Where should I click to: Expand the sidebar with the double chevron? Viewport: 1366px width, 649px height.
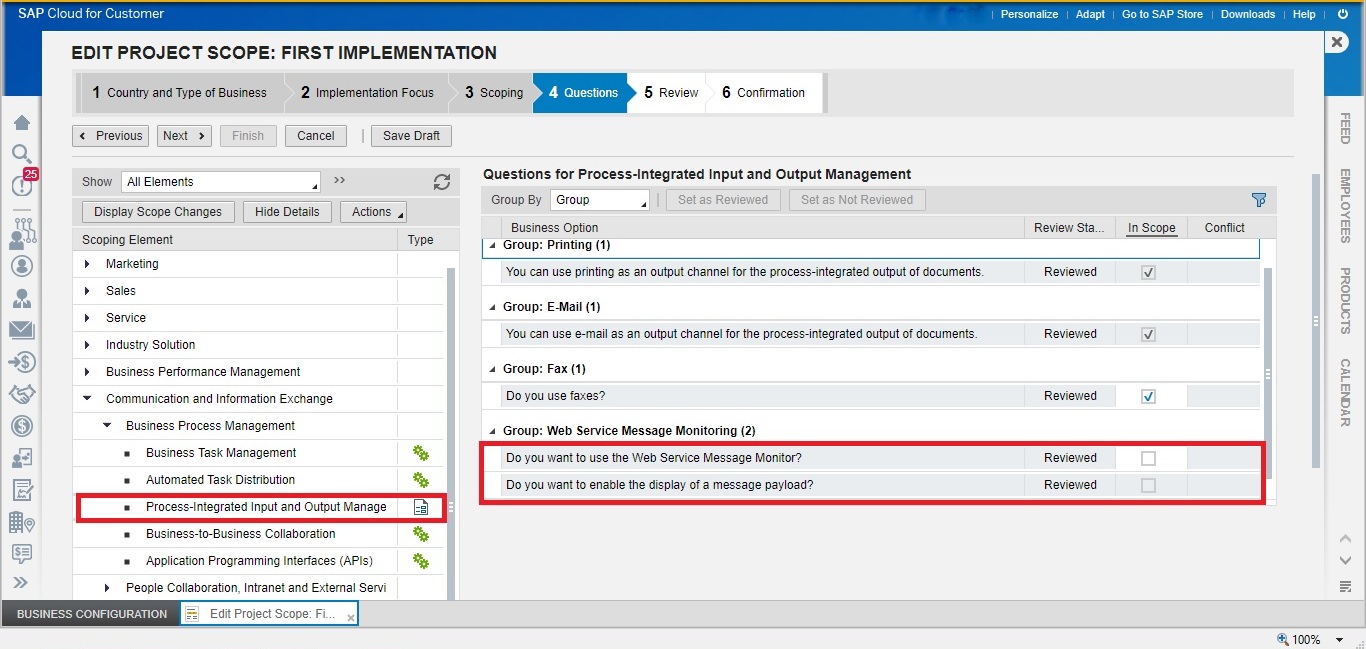click(21, 583)
